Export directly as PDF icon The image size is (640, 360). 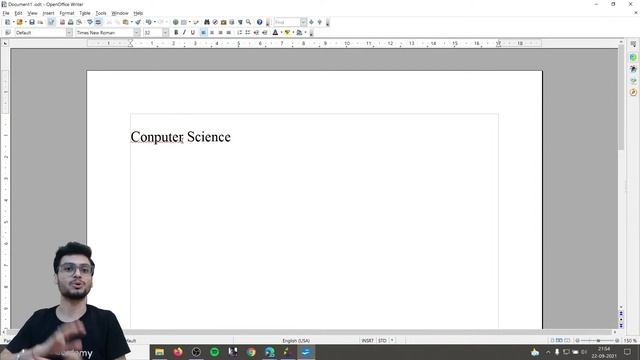62,22
